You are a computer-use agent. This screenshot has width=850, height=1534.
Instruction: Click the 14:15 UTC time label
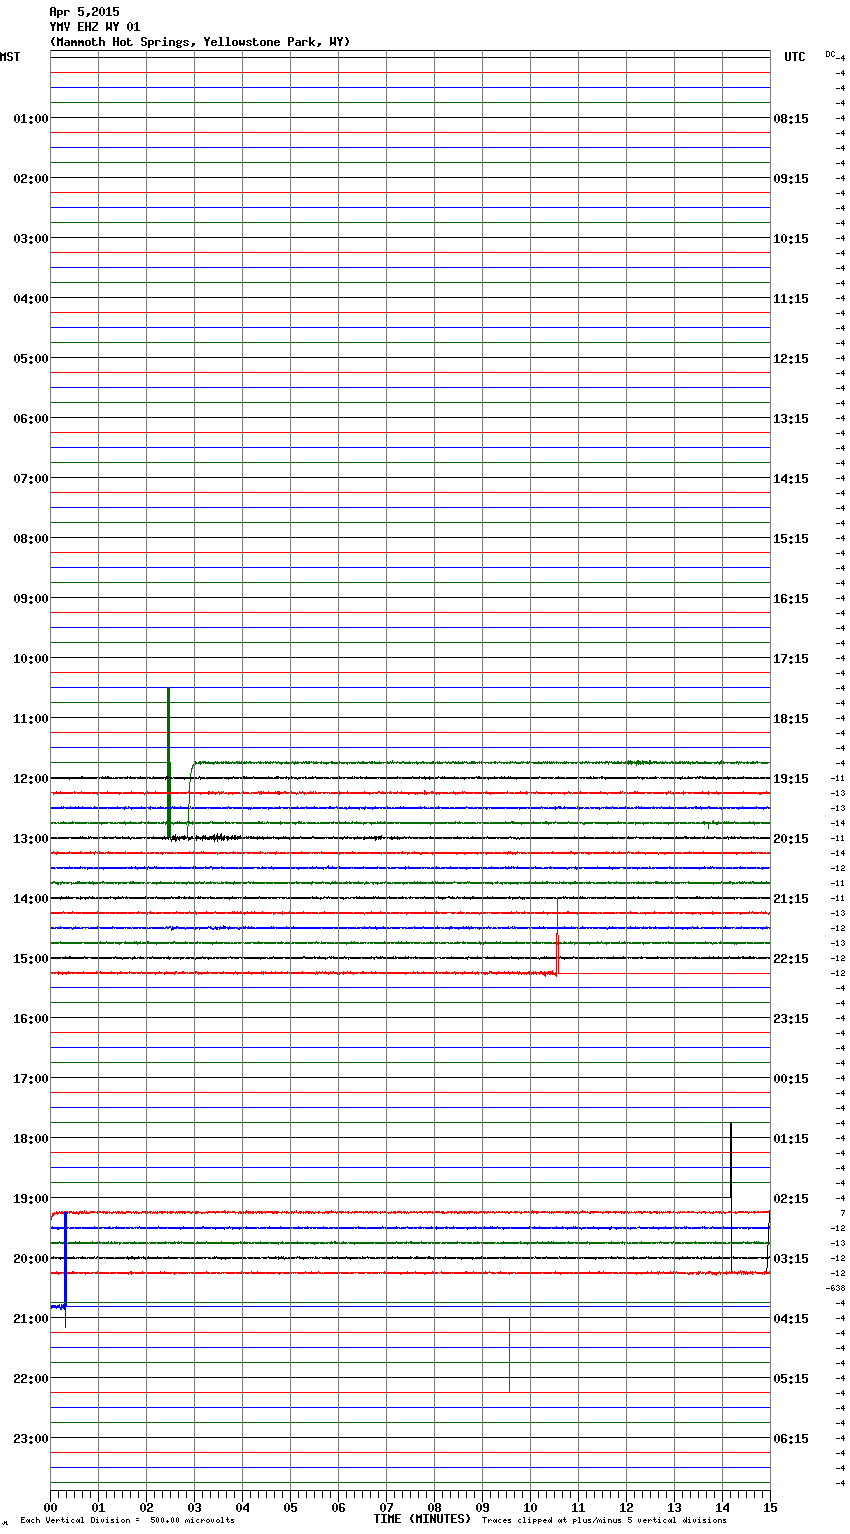point(791,479)
